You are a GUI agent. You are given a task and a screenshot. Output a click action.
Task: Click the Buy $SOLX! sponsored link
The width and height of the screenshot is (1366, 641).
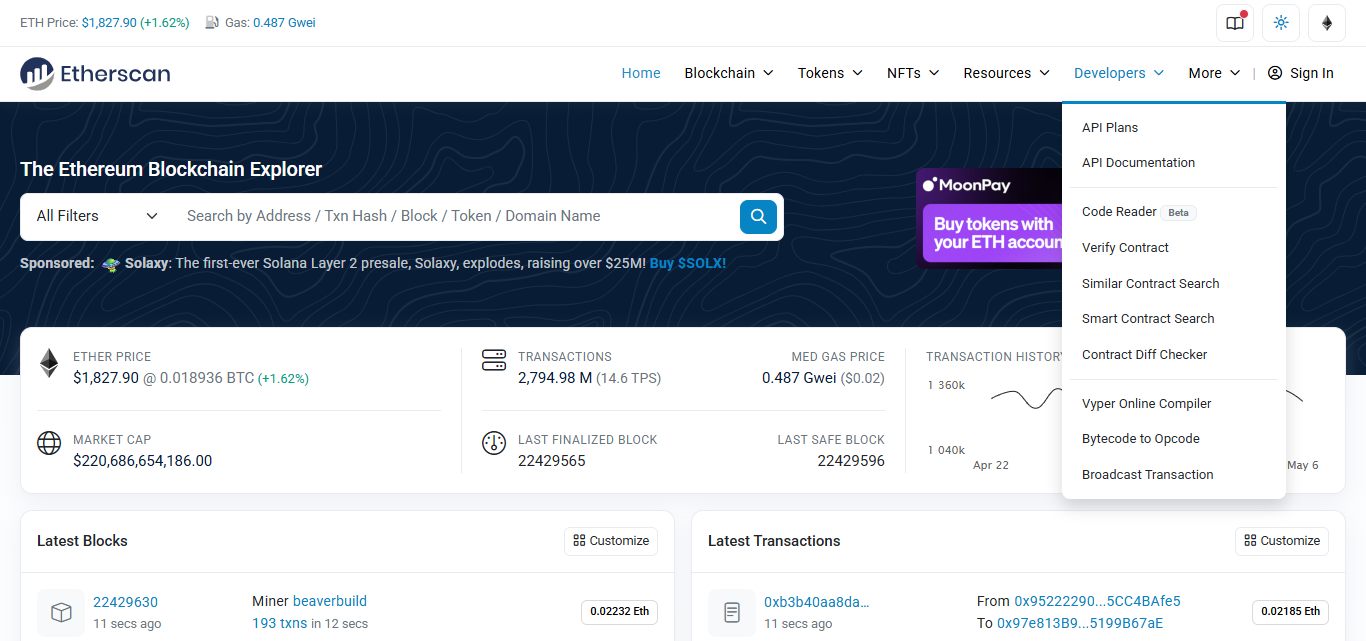[687, 263]
